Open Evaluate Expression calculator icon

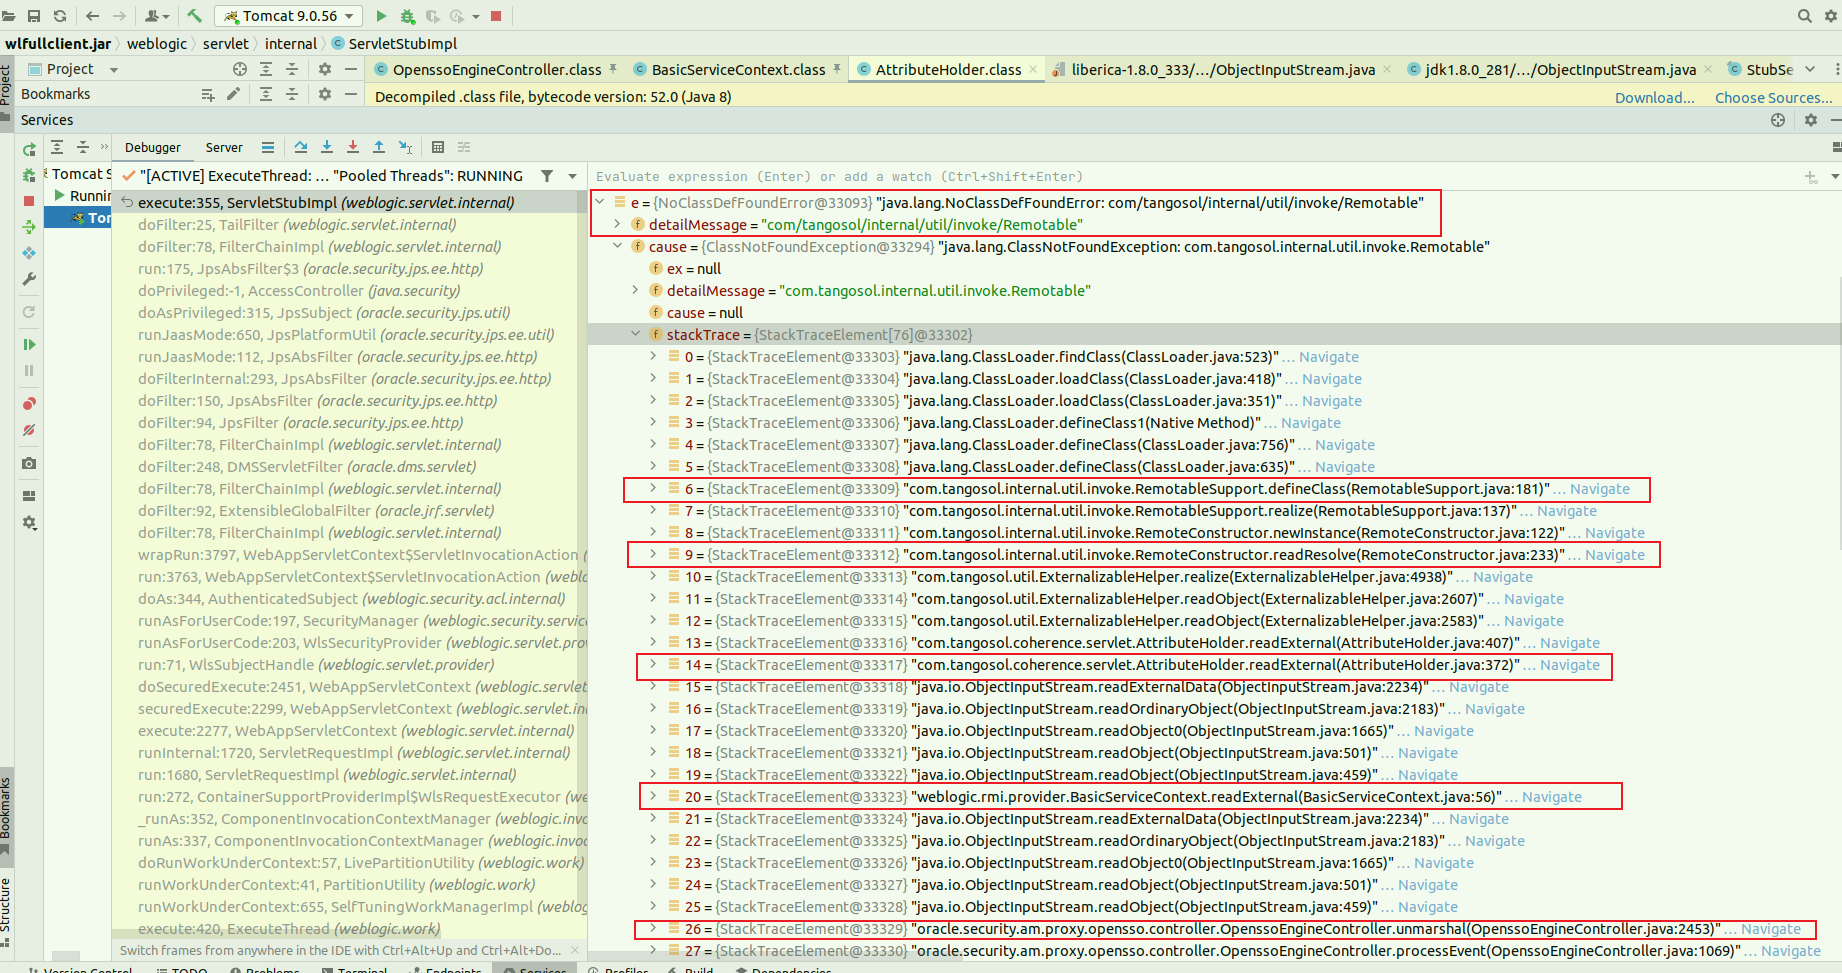438,147
